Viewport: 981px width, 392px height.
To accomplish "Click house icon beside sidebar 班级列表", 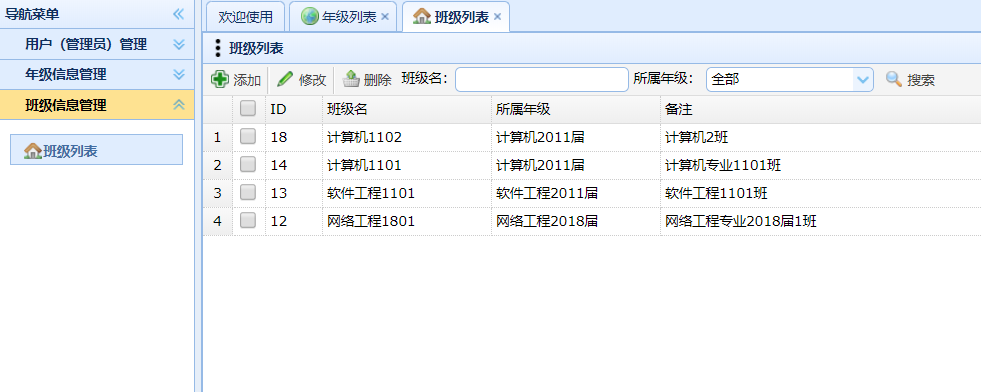I will (33, 151).
